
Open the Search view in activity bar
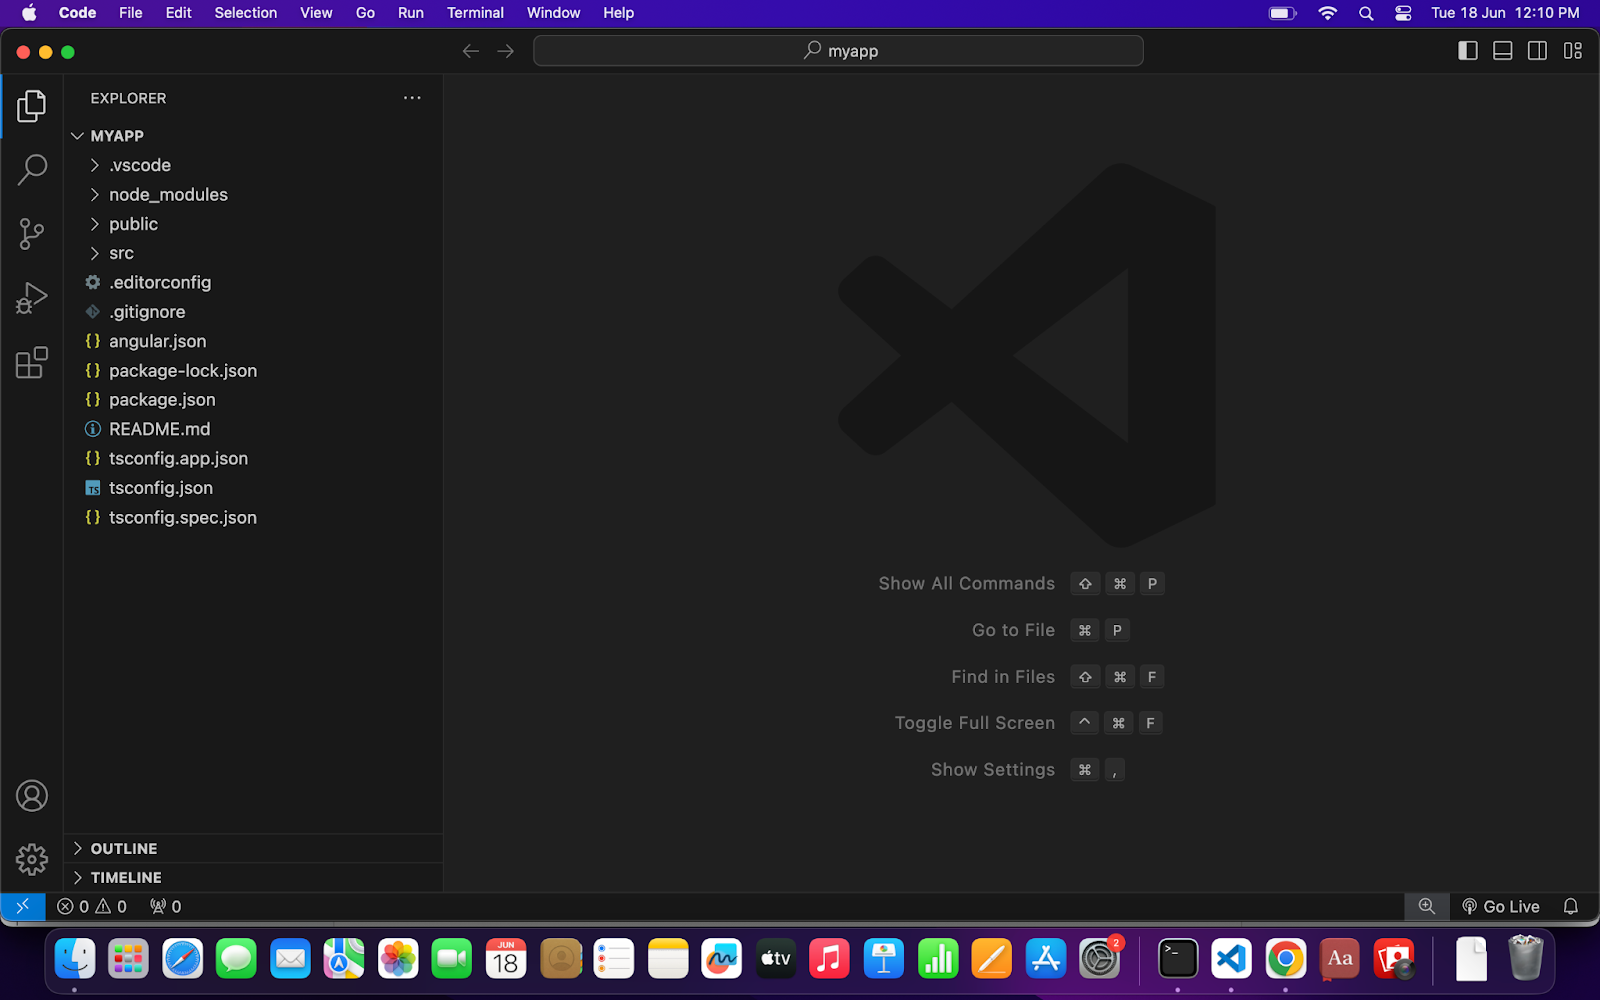32,170
